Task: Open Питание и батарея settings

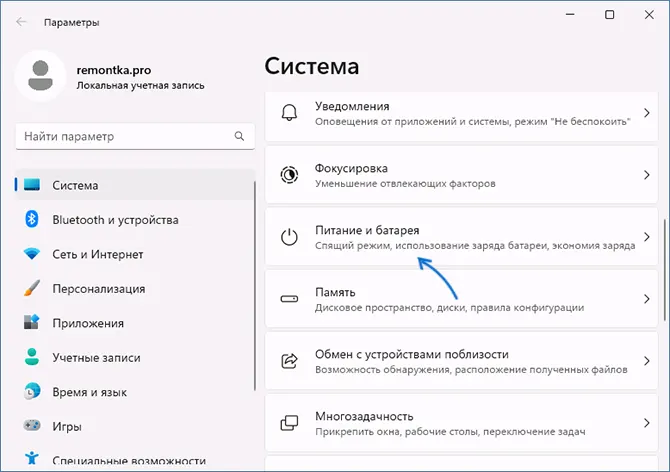Action: click(461, 237)
